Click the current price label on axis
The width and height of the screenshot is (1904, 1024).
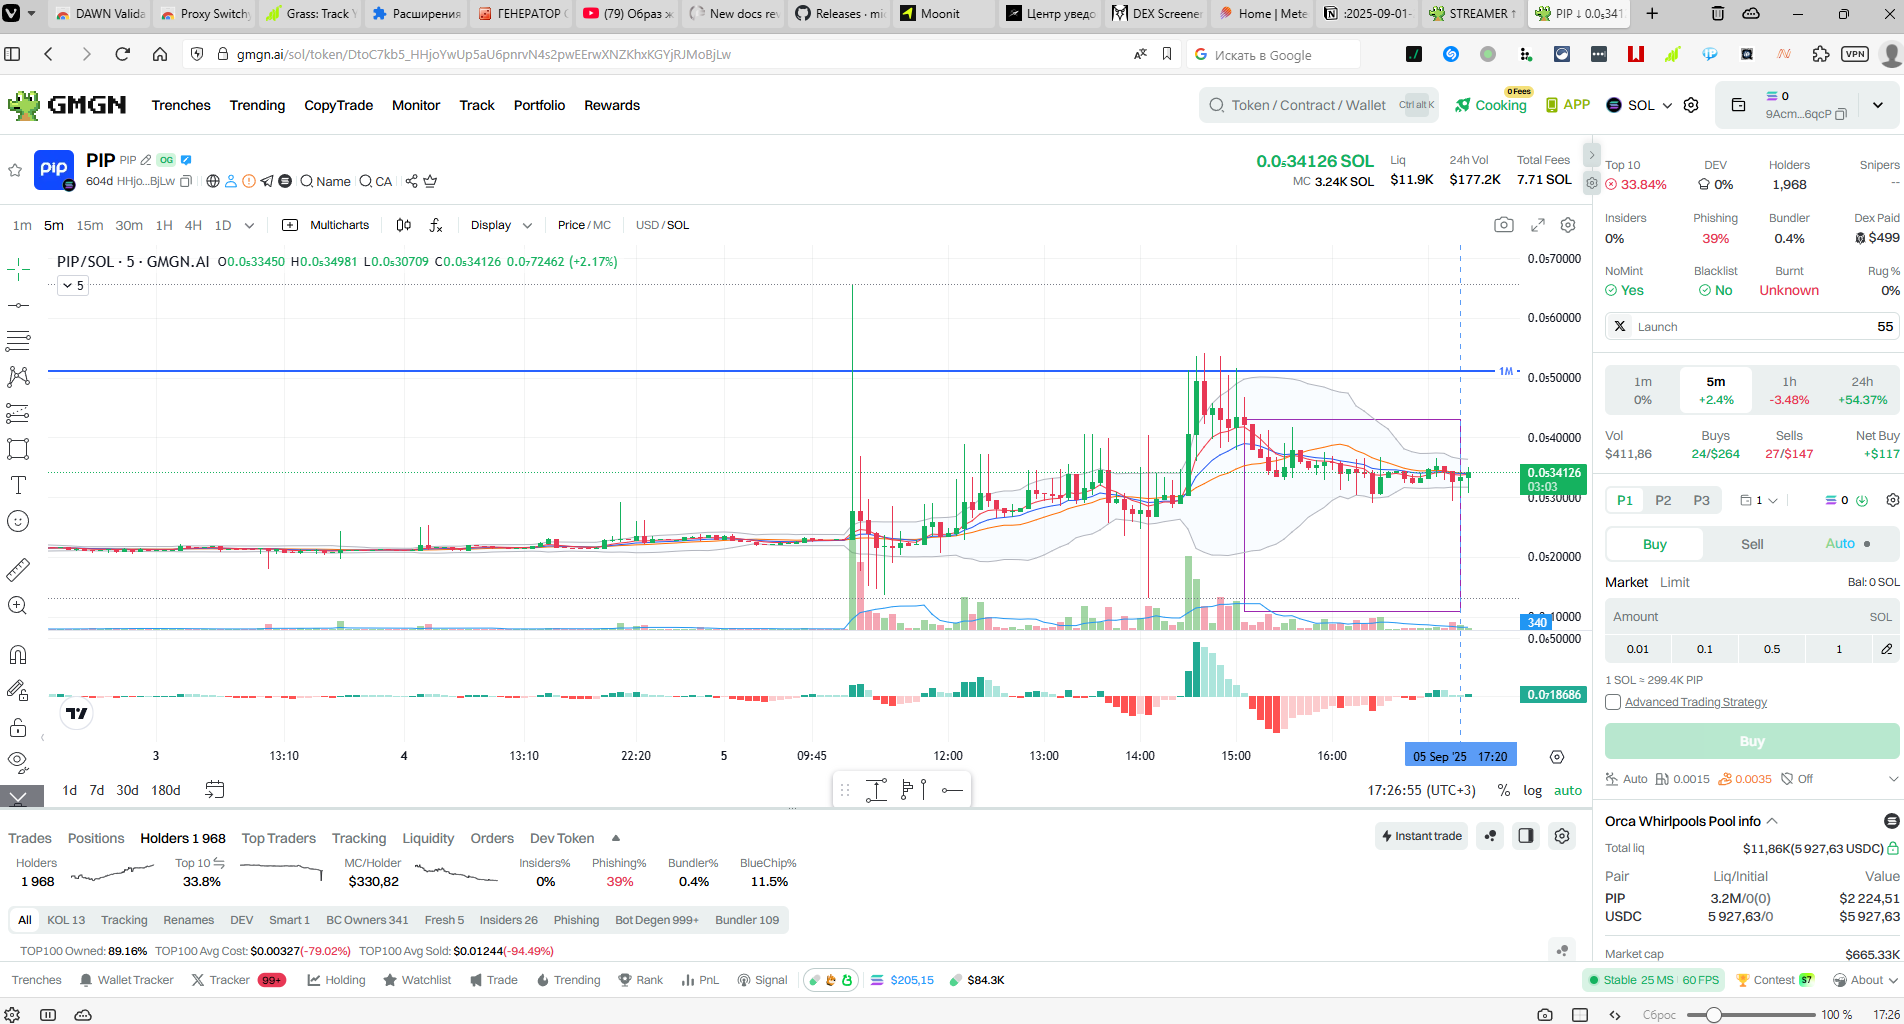(x=1554, y=479)
